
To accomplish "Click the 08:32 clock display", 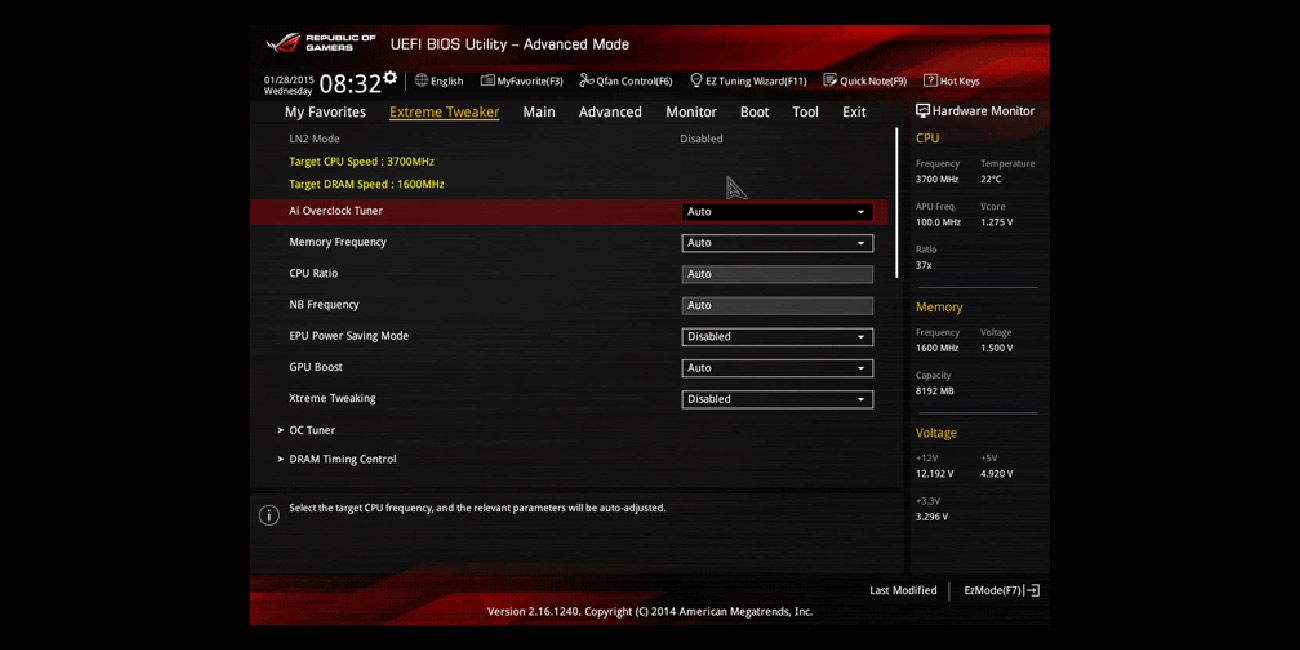I will [350, 83].
